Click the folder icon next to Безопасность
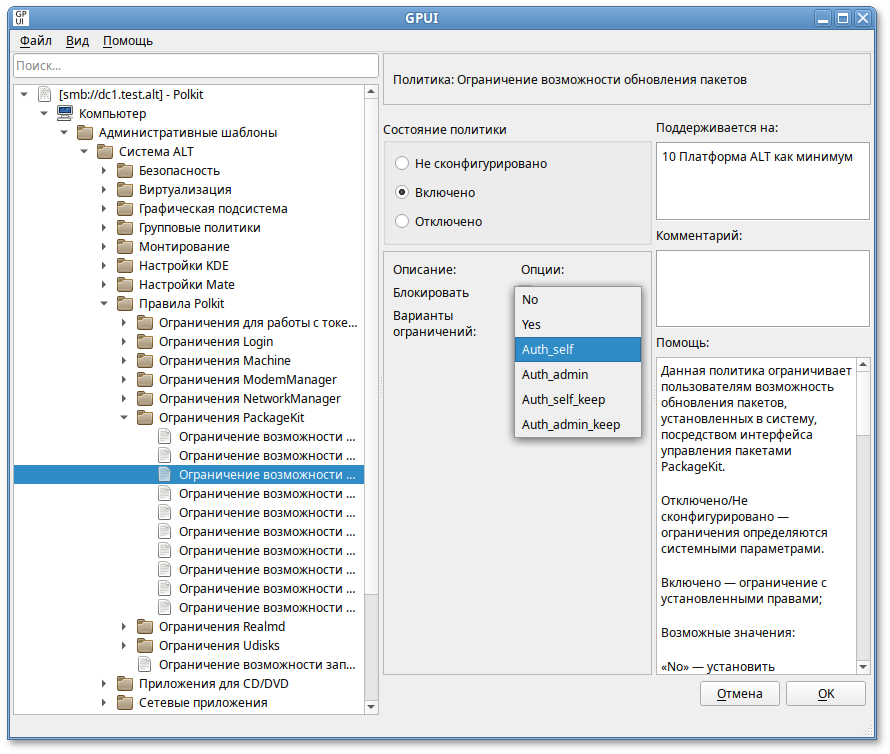 click(124, 171)
